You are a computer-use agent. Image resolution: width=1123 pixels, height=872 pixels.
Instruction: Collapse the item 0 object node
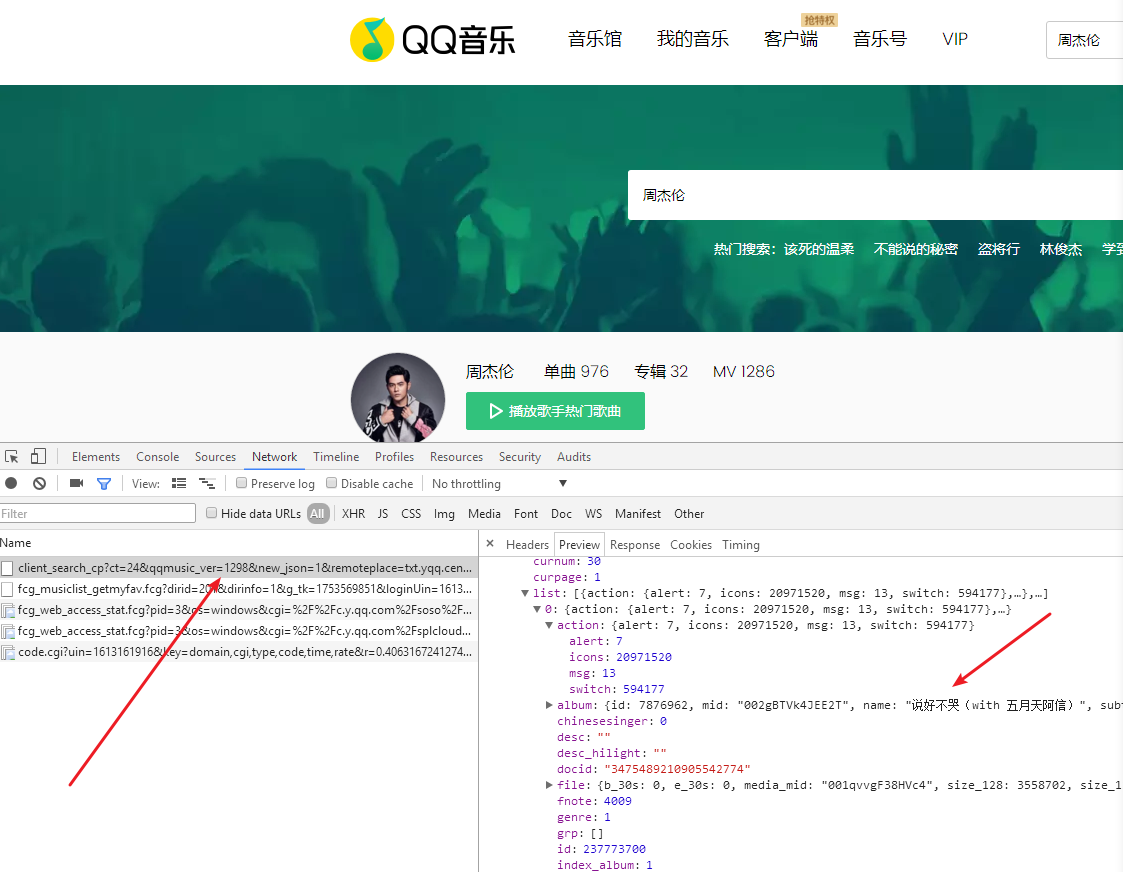[x=537, y=609]
